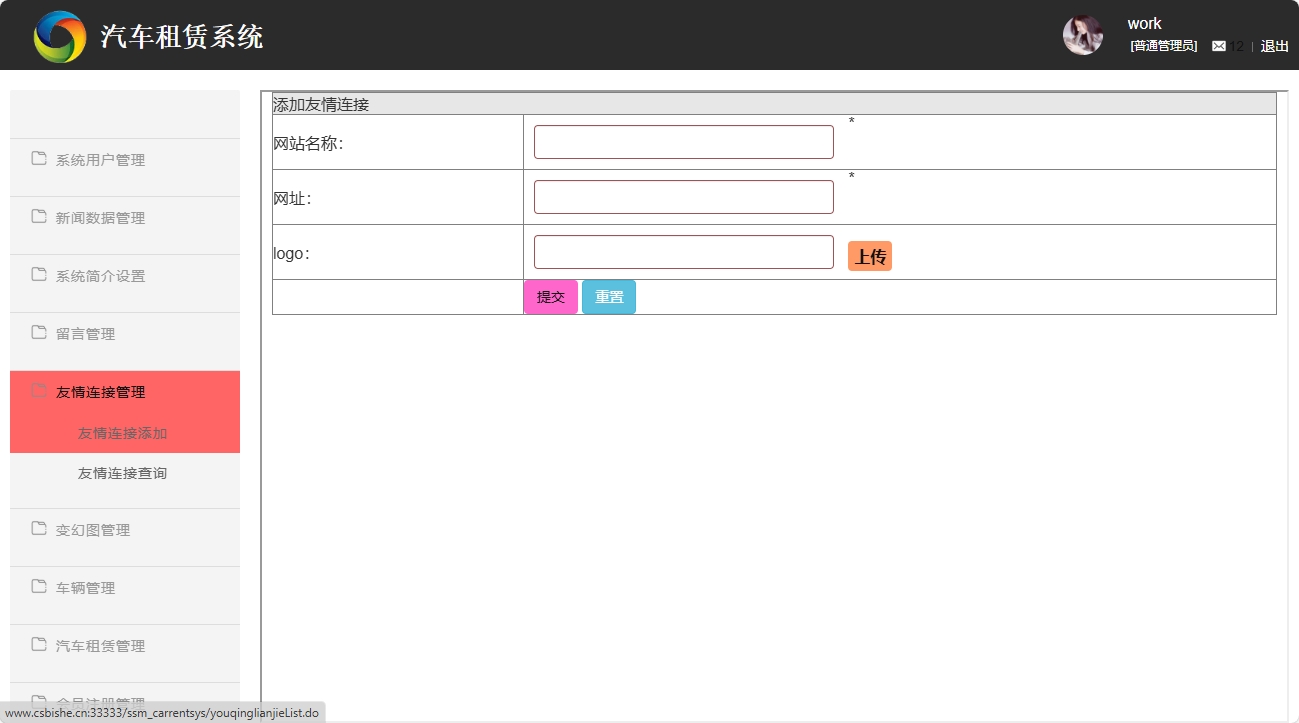Focus the 网站名称 input field

point(684,142)
